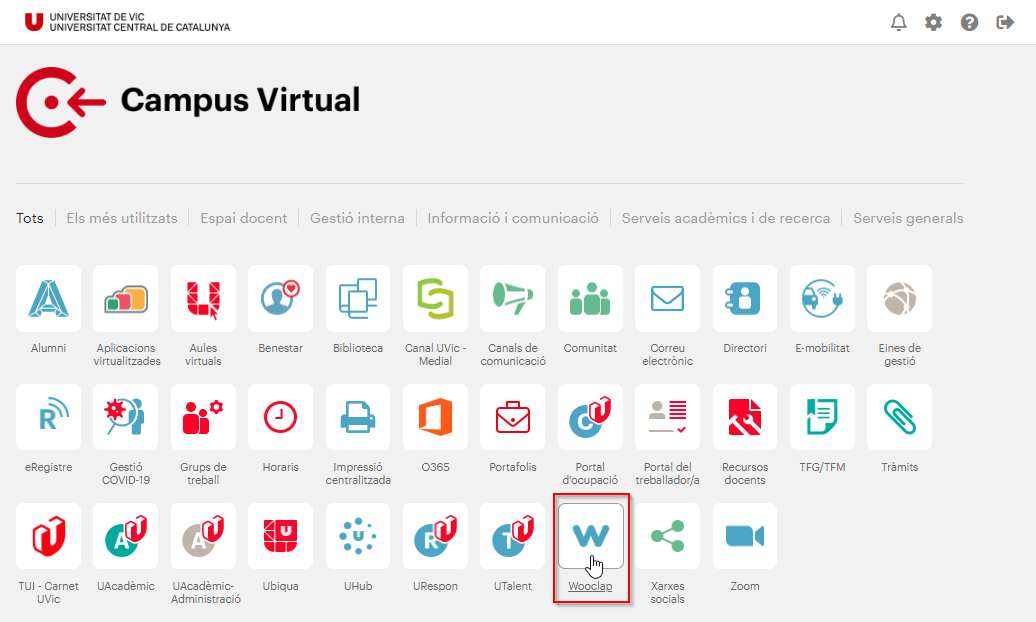Click the Directori label text

[x=745, y=348]
